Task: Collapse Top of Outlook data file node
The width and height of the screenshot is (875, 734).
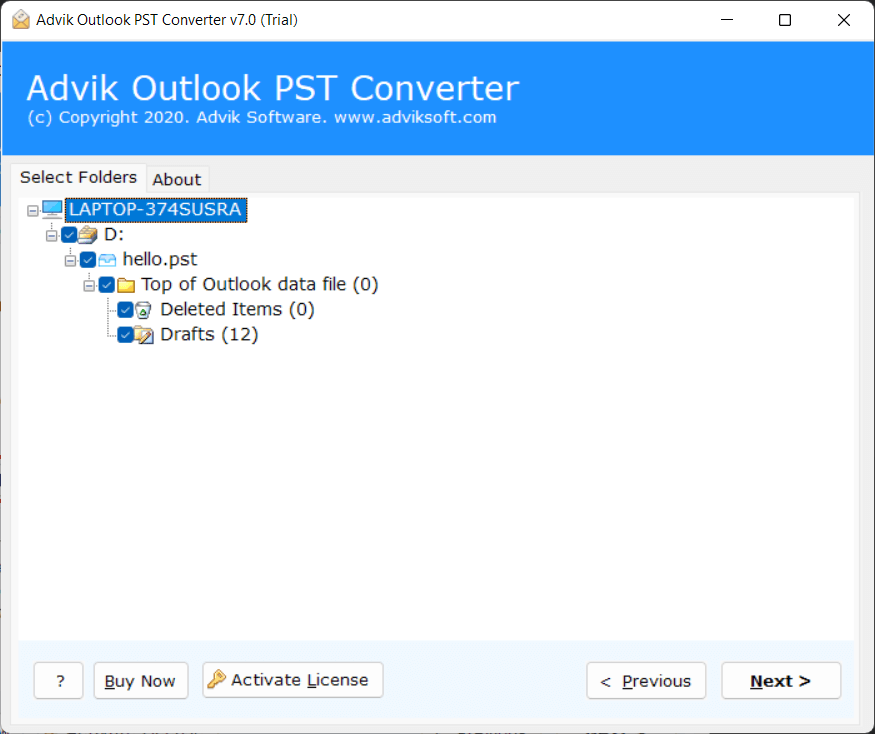Action: pyautogui.click(x=89, y=286)
